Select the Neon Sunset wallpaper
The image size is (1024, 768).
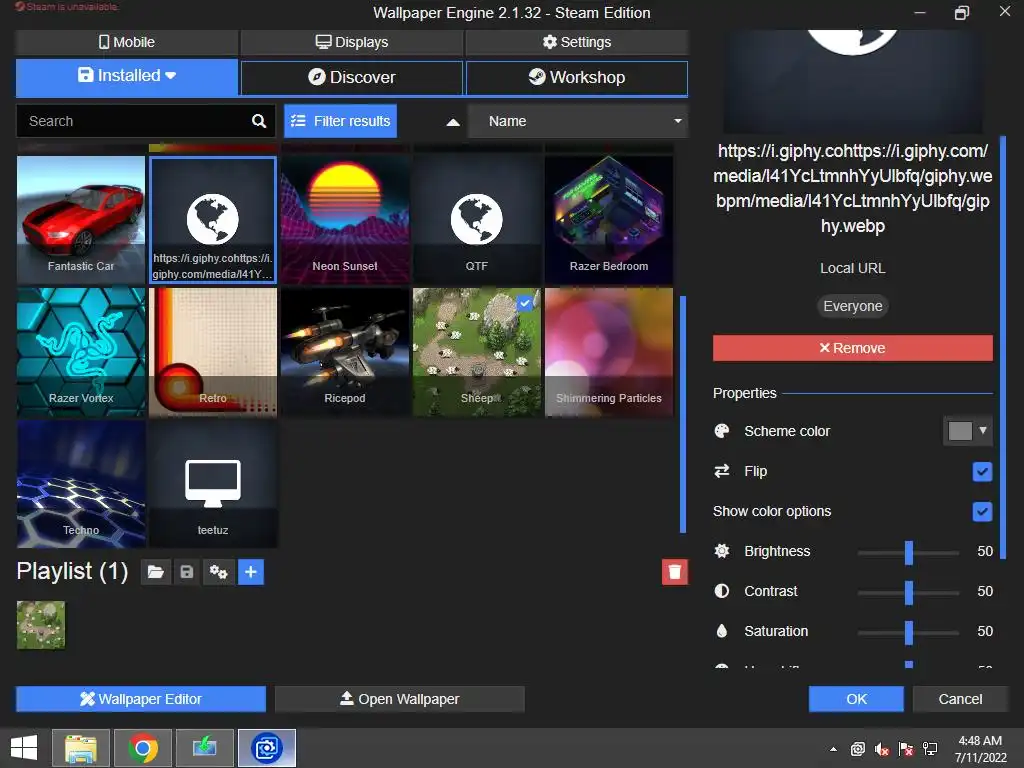click(345, 219)
